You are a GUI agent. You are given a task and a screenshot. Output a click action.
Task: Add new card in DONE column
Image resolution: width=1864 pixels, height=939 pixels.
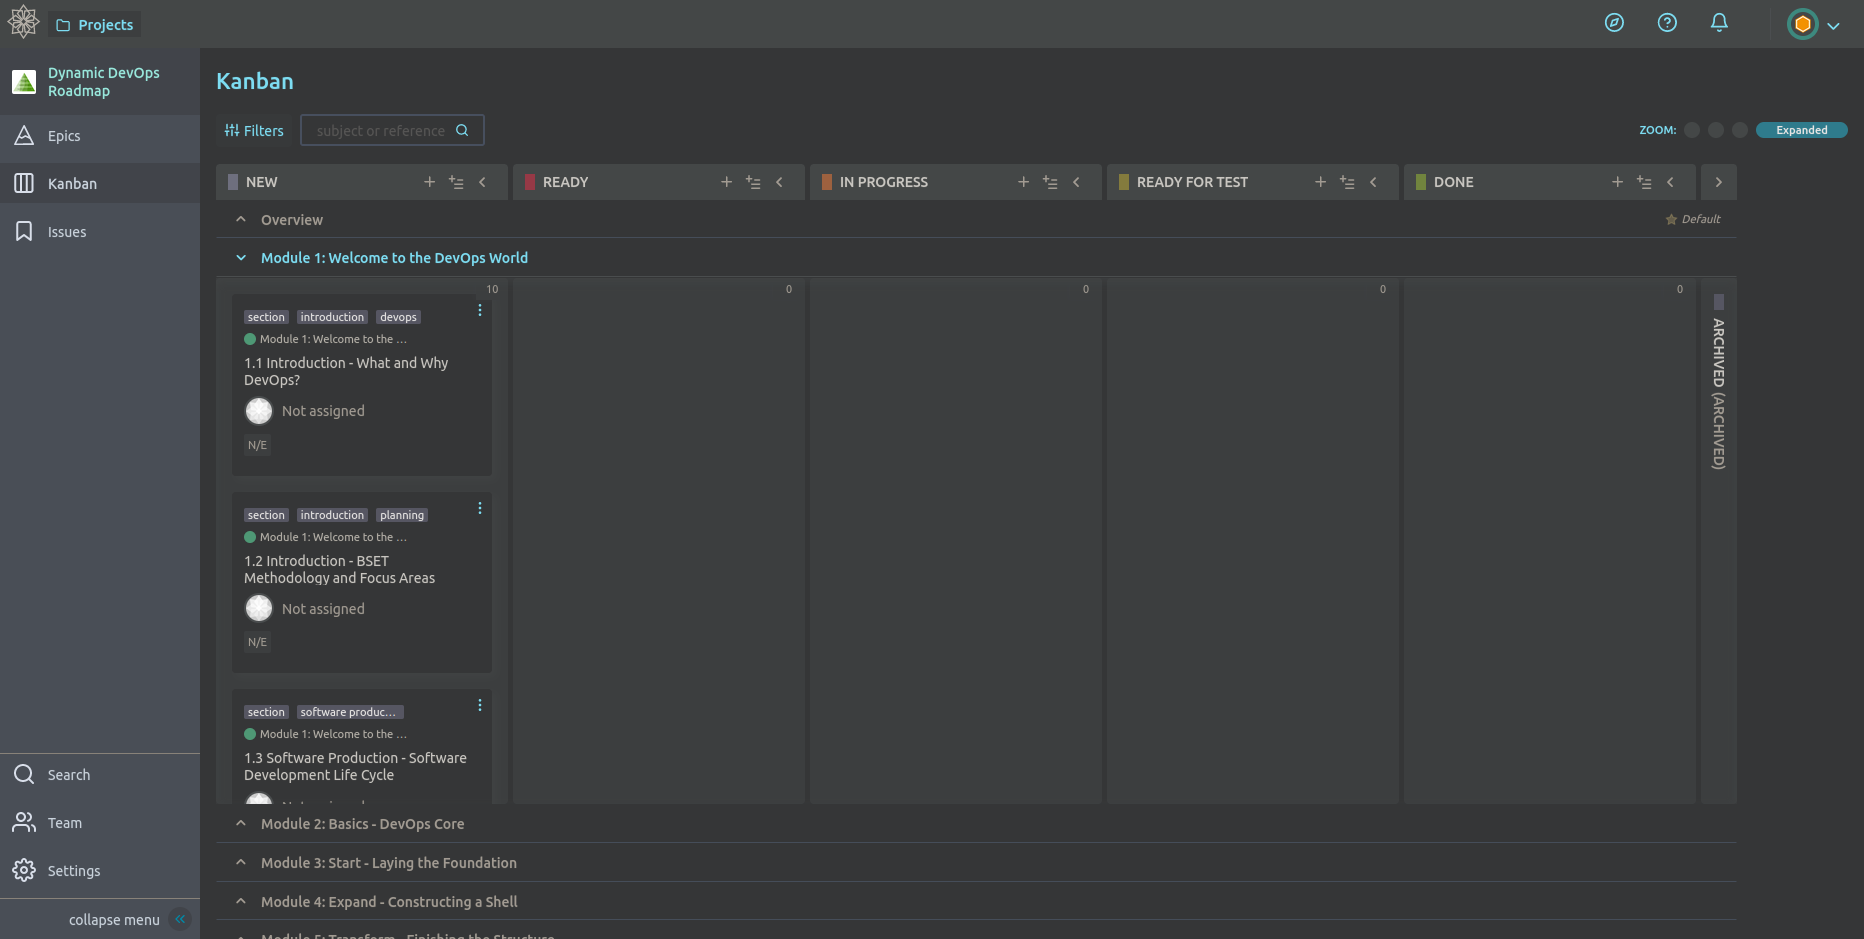[1617, 182]
